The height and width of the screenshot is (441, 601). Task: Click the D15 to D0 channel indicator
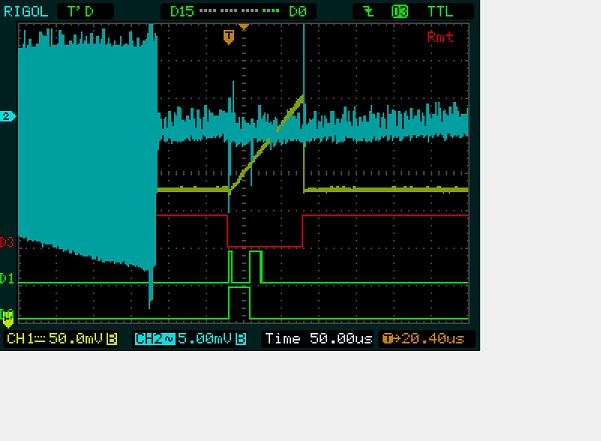(238, 11)
